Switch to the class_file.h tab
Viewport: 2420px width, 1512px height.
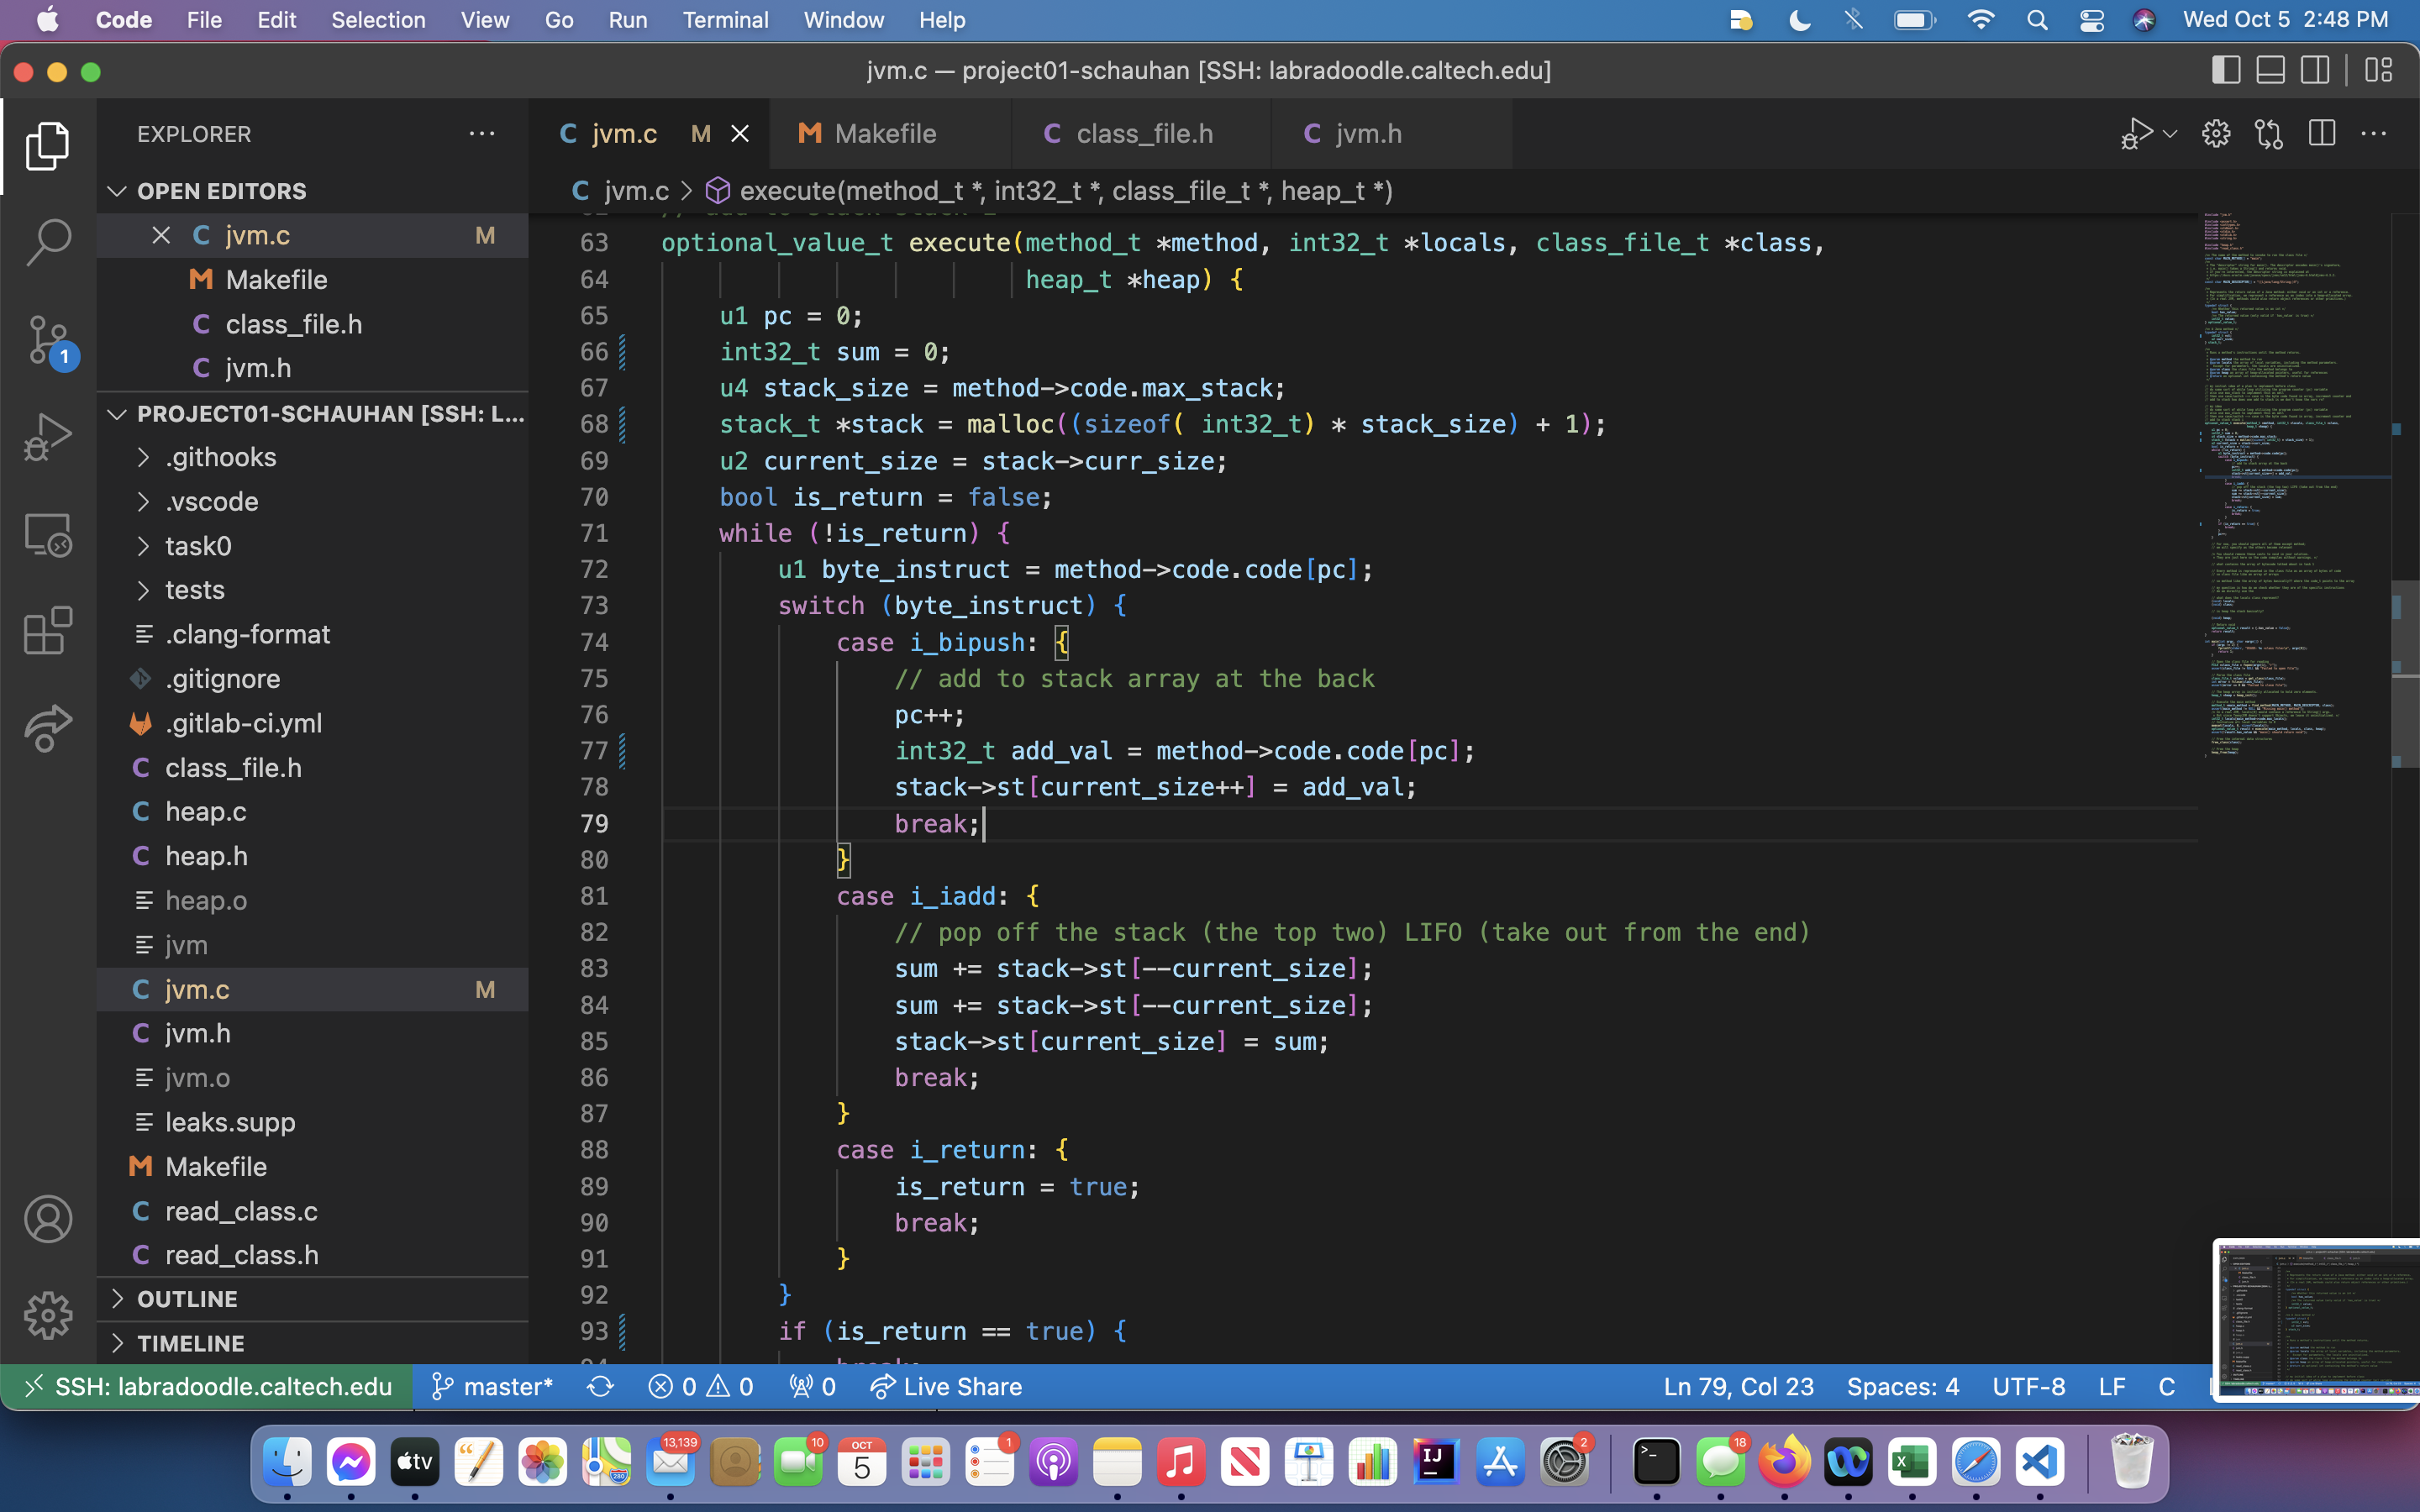[1143, 133]
